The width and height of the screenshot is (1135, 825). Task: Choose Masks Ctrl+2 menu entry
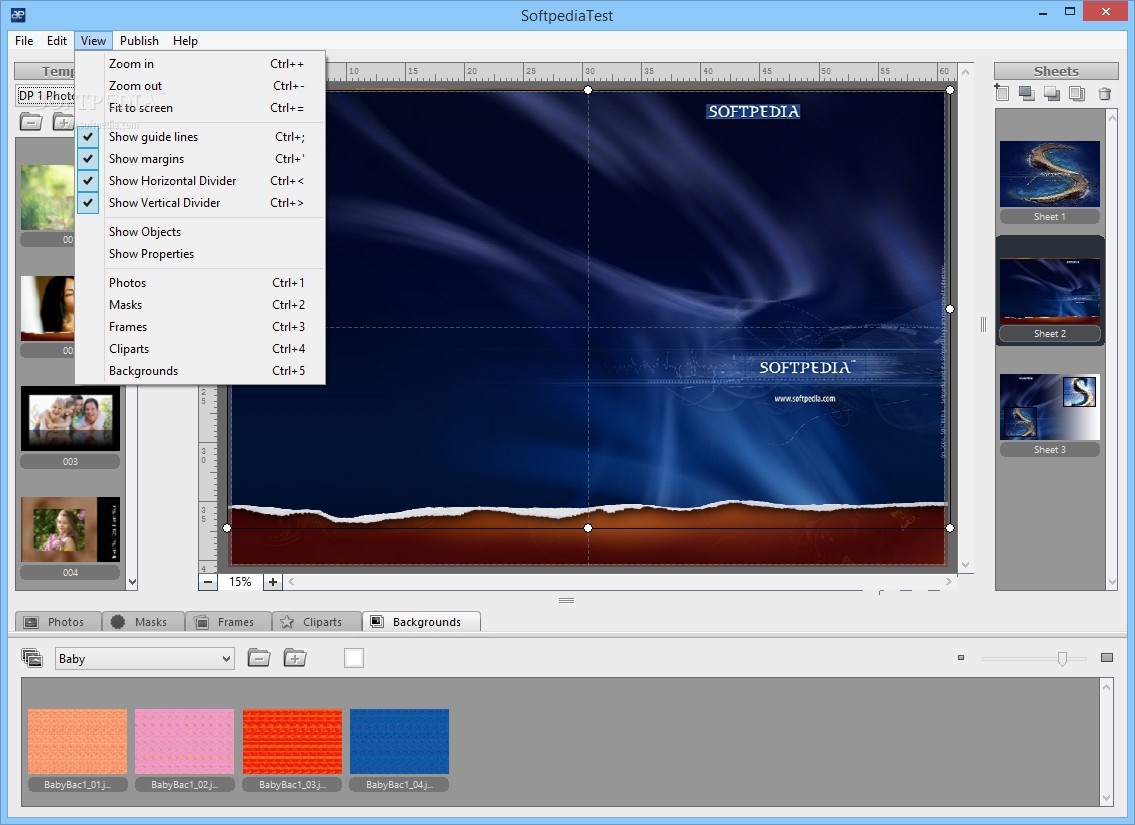200,305
